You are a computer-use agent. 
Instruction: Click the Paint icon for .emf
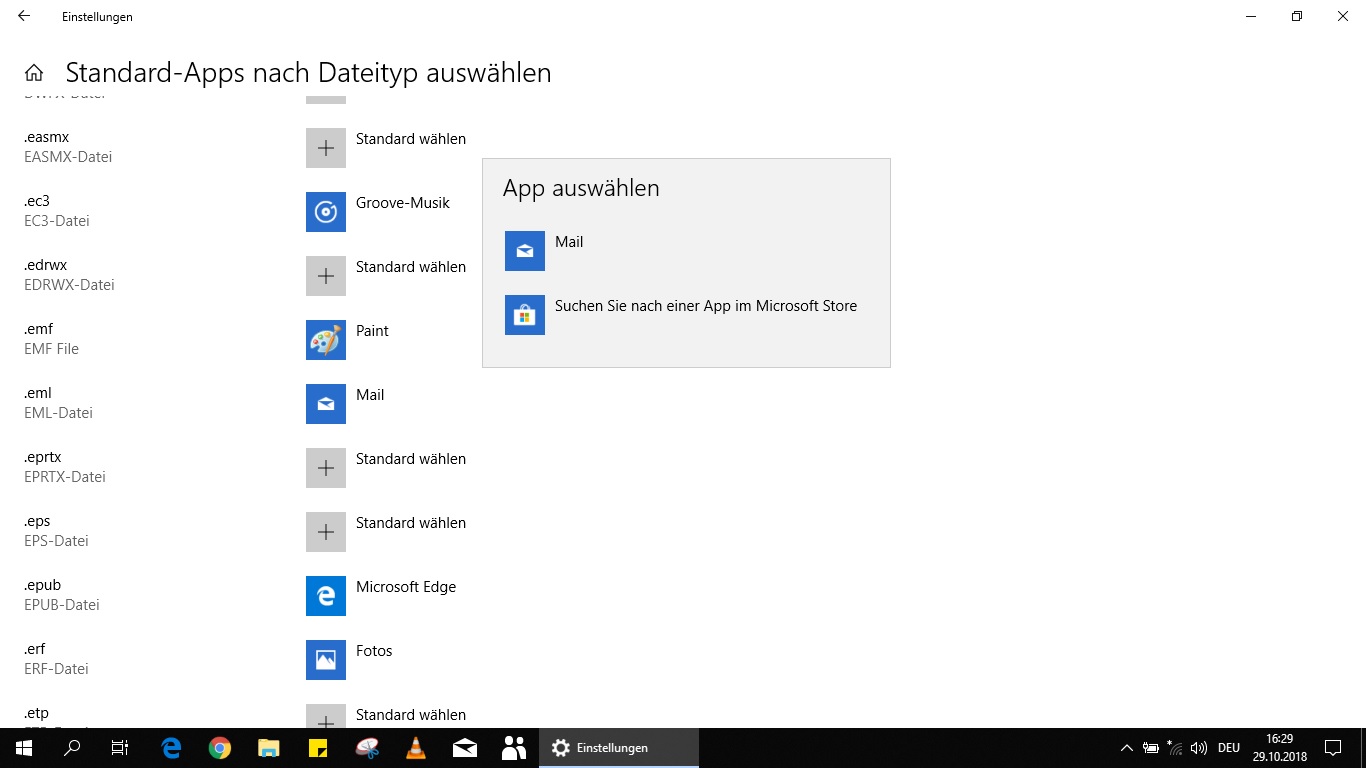[x=326, y=340]
